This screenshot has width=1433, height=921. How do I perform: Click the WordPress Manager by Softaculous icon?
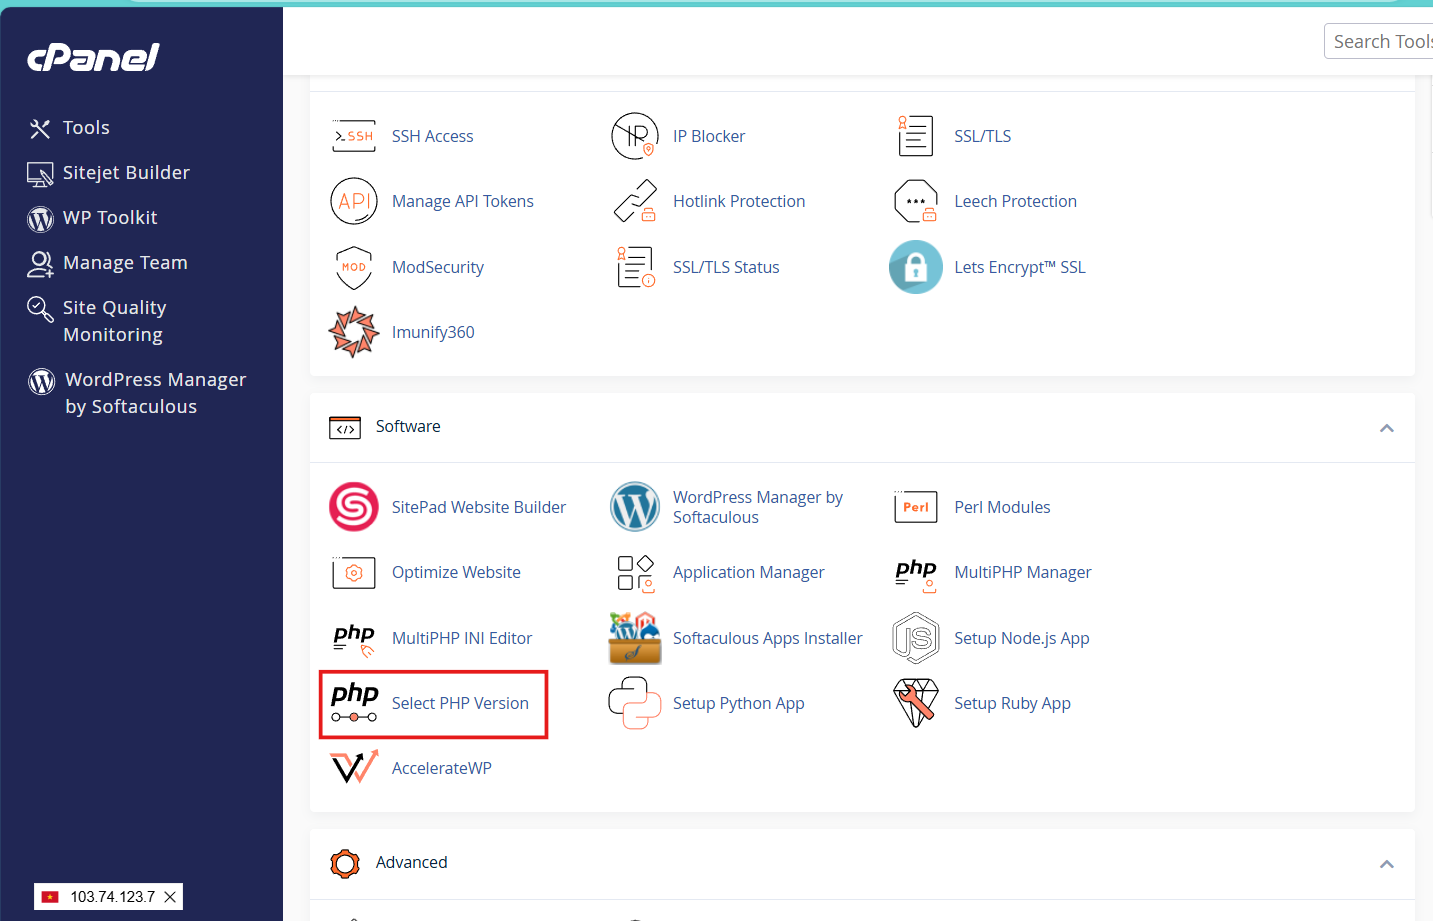point(635,507)
